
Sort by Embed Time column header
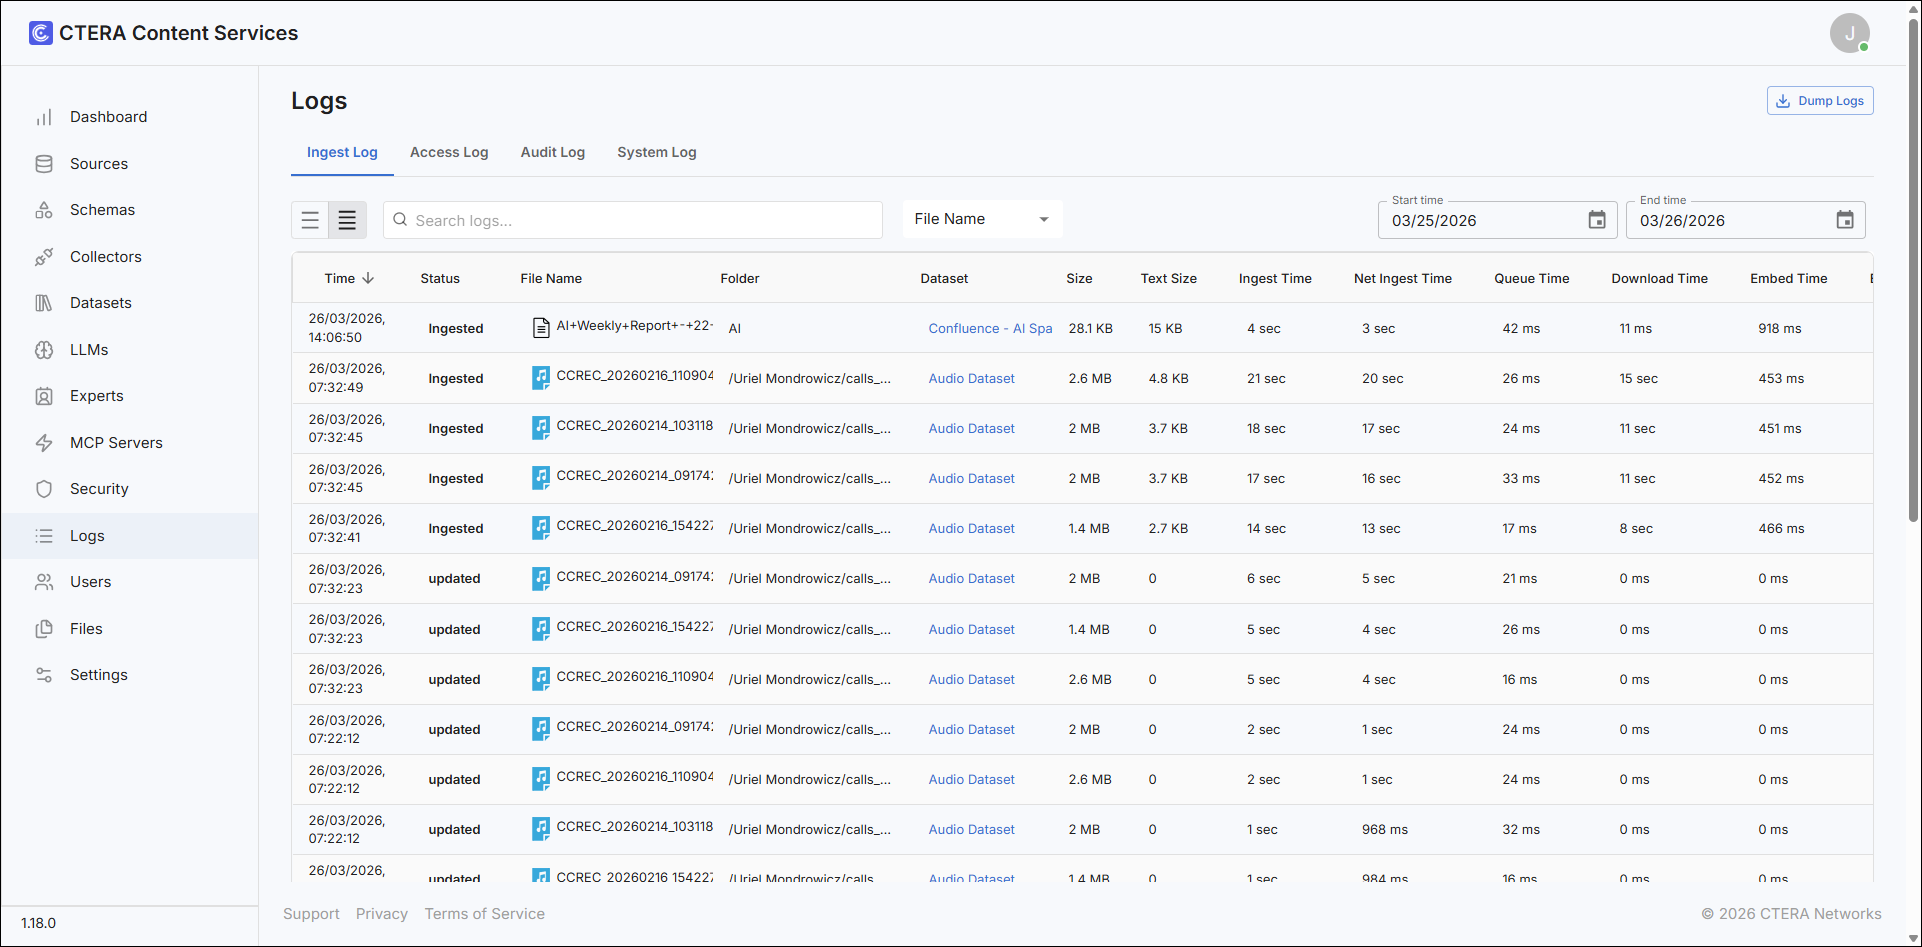click(x=1789, y=278)
